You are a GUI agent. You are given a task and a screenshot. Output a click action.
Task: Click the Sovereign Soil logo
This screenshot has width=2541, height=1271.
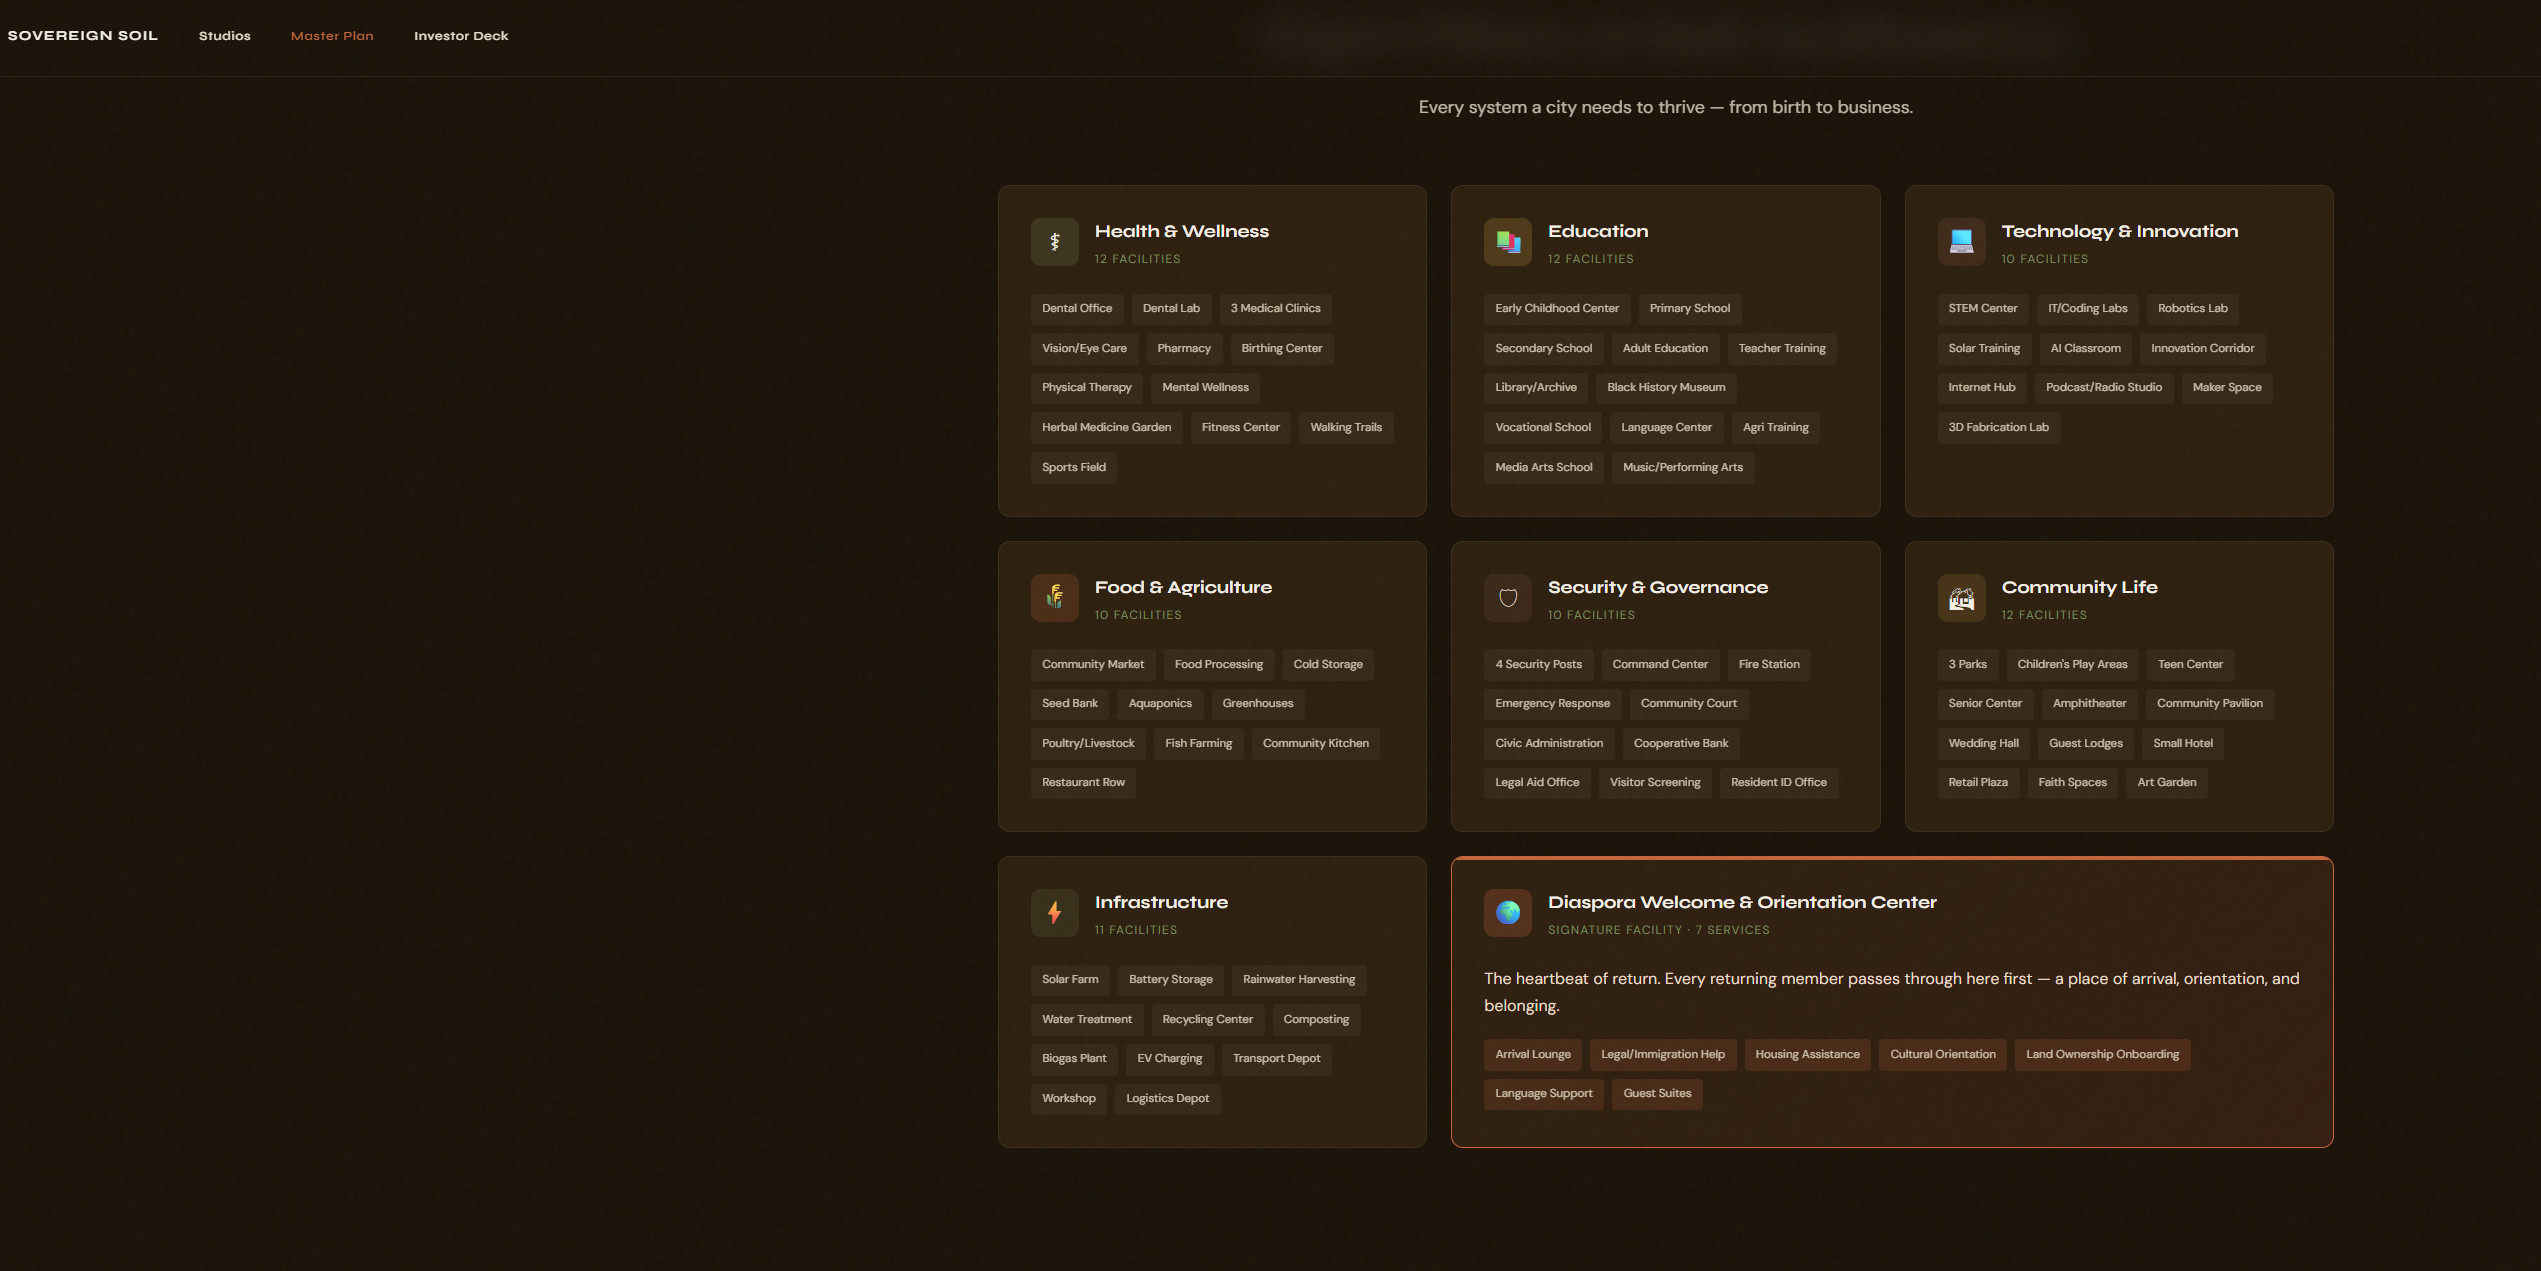click(83, 36)
